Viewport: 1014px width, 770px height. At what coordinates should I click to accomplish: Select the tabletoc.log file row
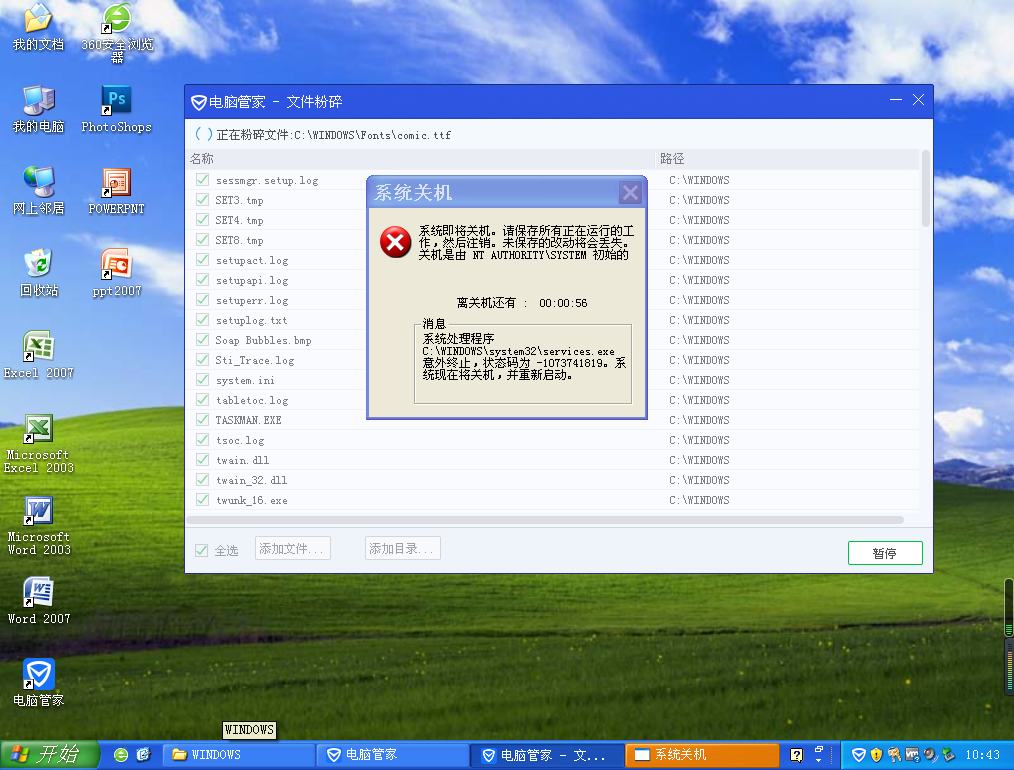coord(553,400)
